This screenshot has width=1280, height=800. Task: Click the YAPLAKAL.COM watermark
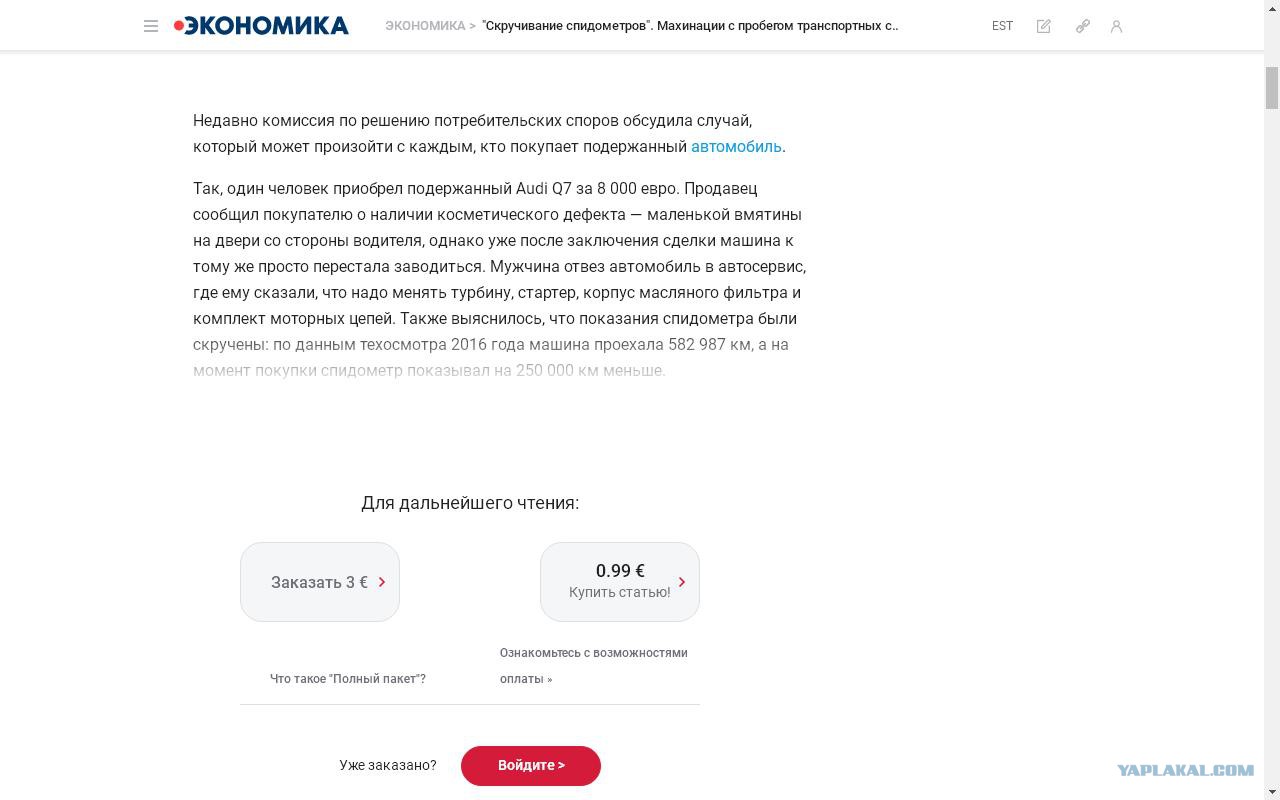tap(1185, 770)
